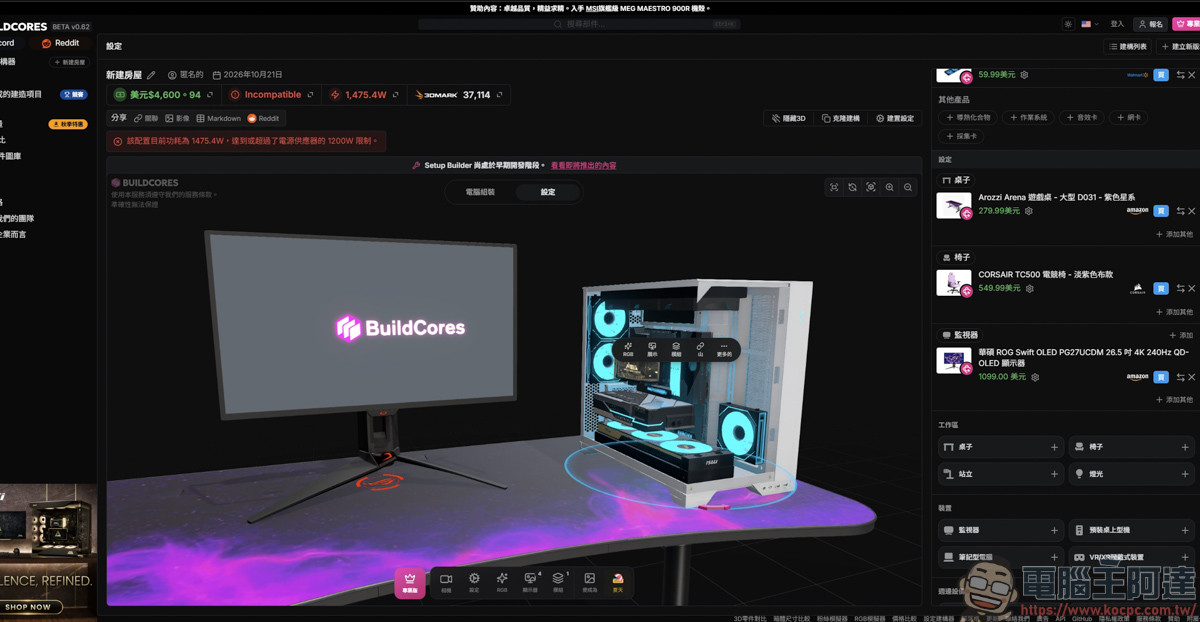Viewport: 1200px width, 622px height.
Task: Click the focus target icon in viewport
Action: click(x=871, y=187)
